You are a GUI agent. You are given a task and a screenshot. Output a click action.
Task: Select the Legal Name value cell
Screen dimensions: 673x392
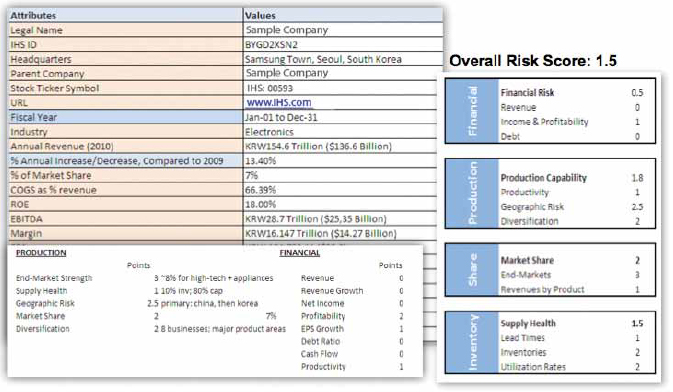coord(343,30)
